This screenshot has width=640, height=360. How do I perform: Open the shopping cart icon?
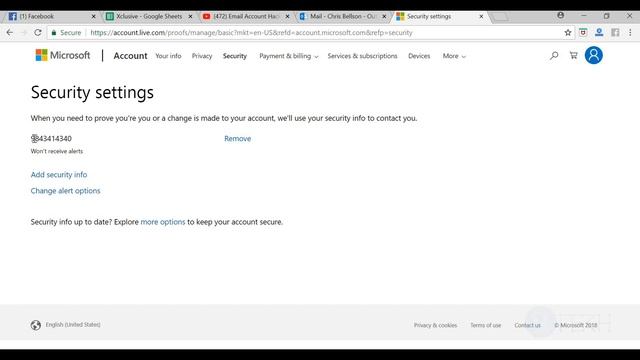click(x=573, y=56)
